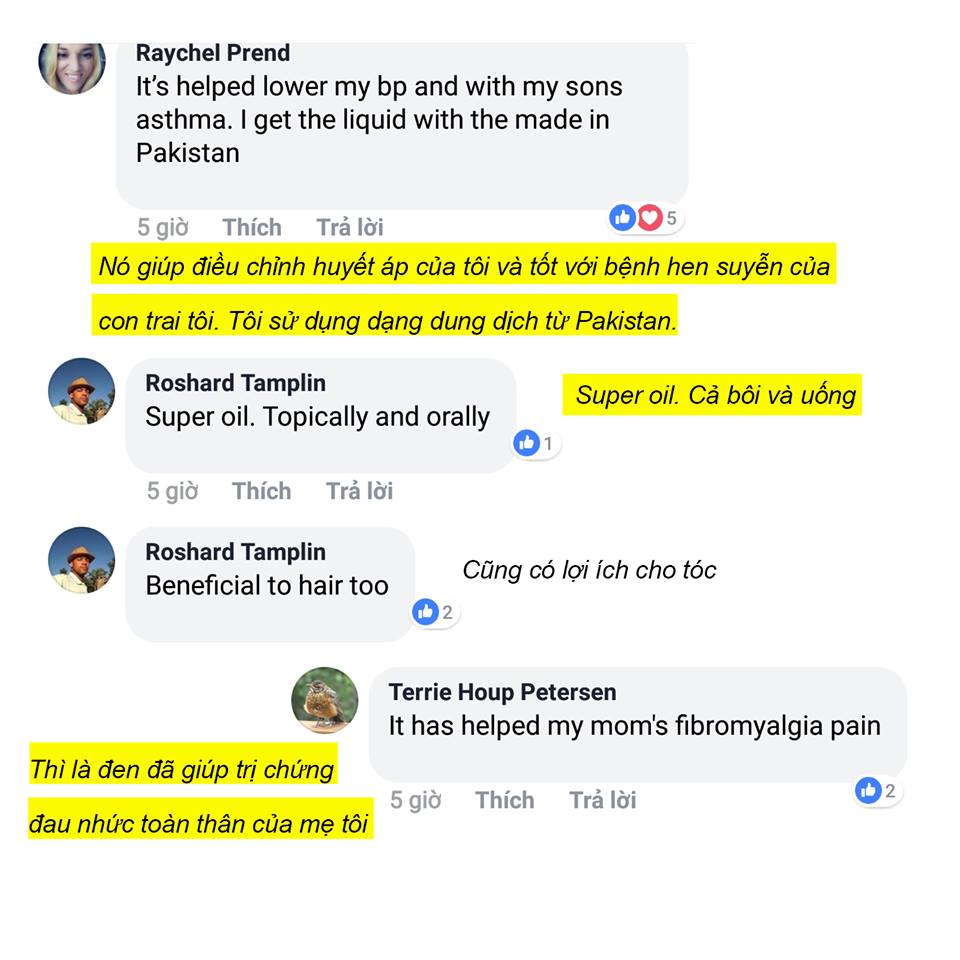Click the Terrie Houp Petersen name link
The image size is (960, 960).
[x=503, y=692]
